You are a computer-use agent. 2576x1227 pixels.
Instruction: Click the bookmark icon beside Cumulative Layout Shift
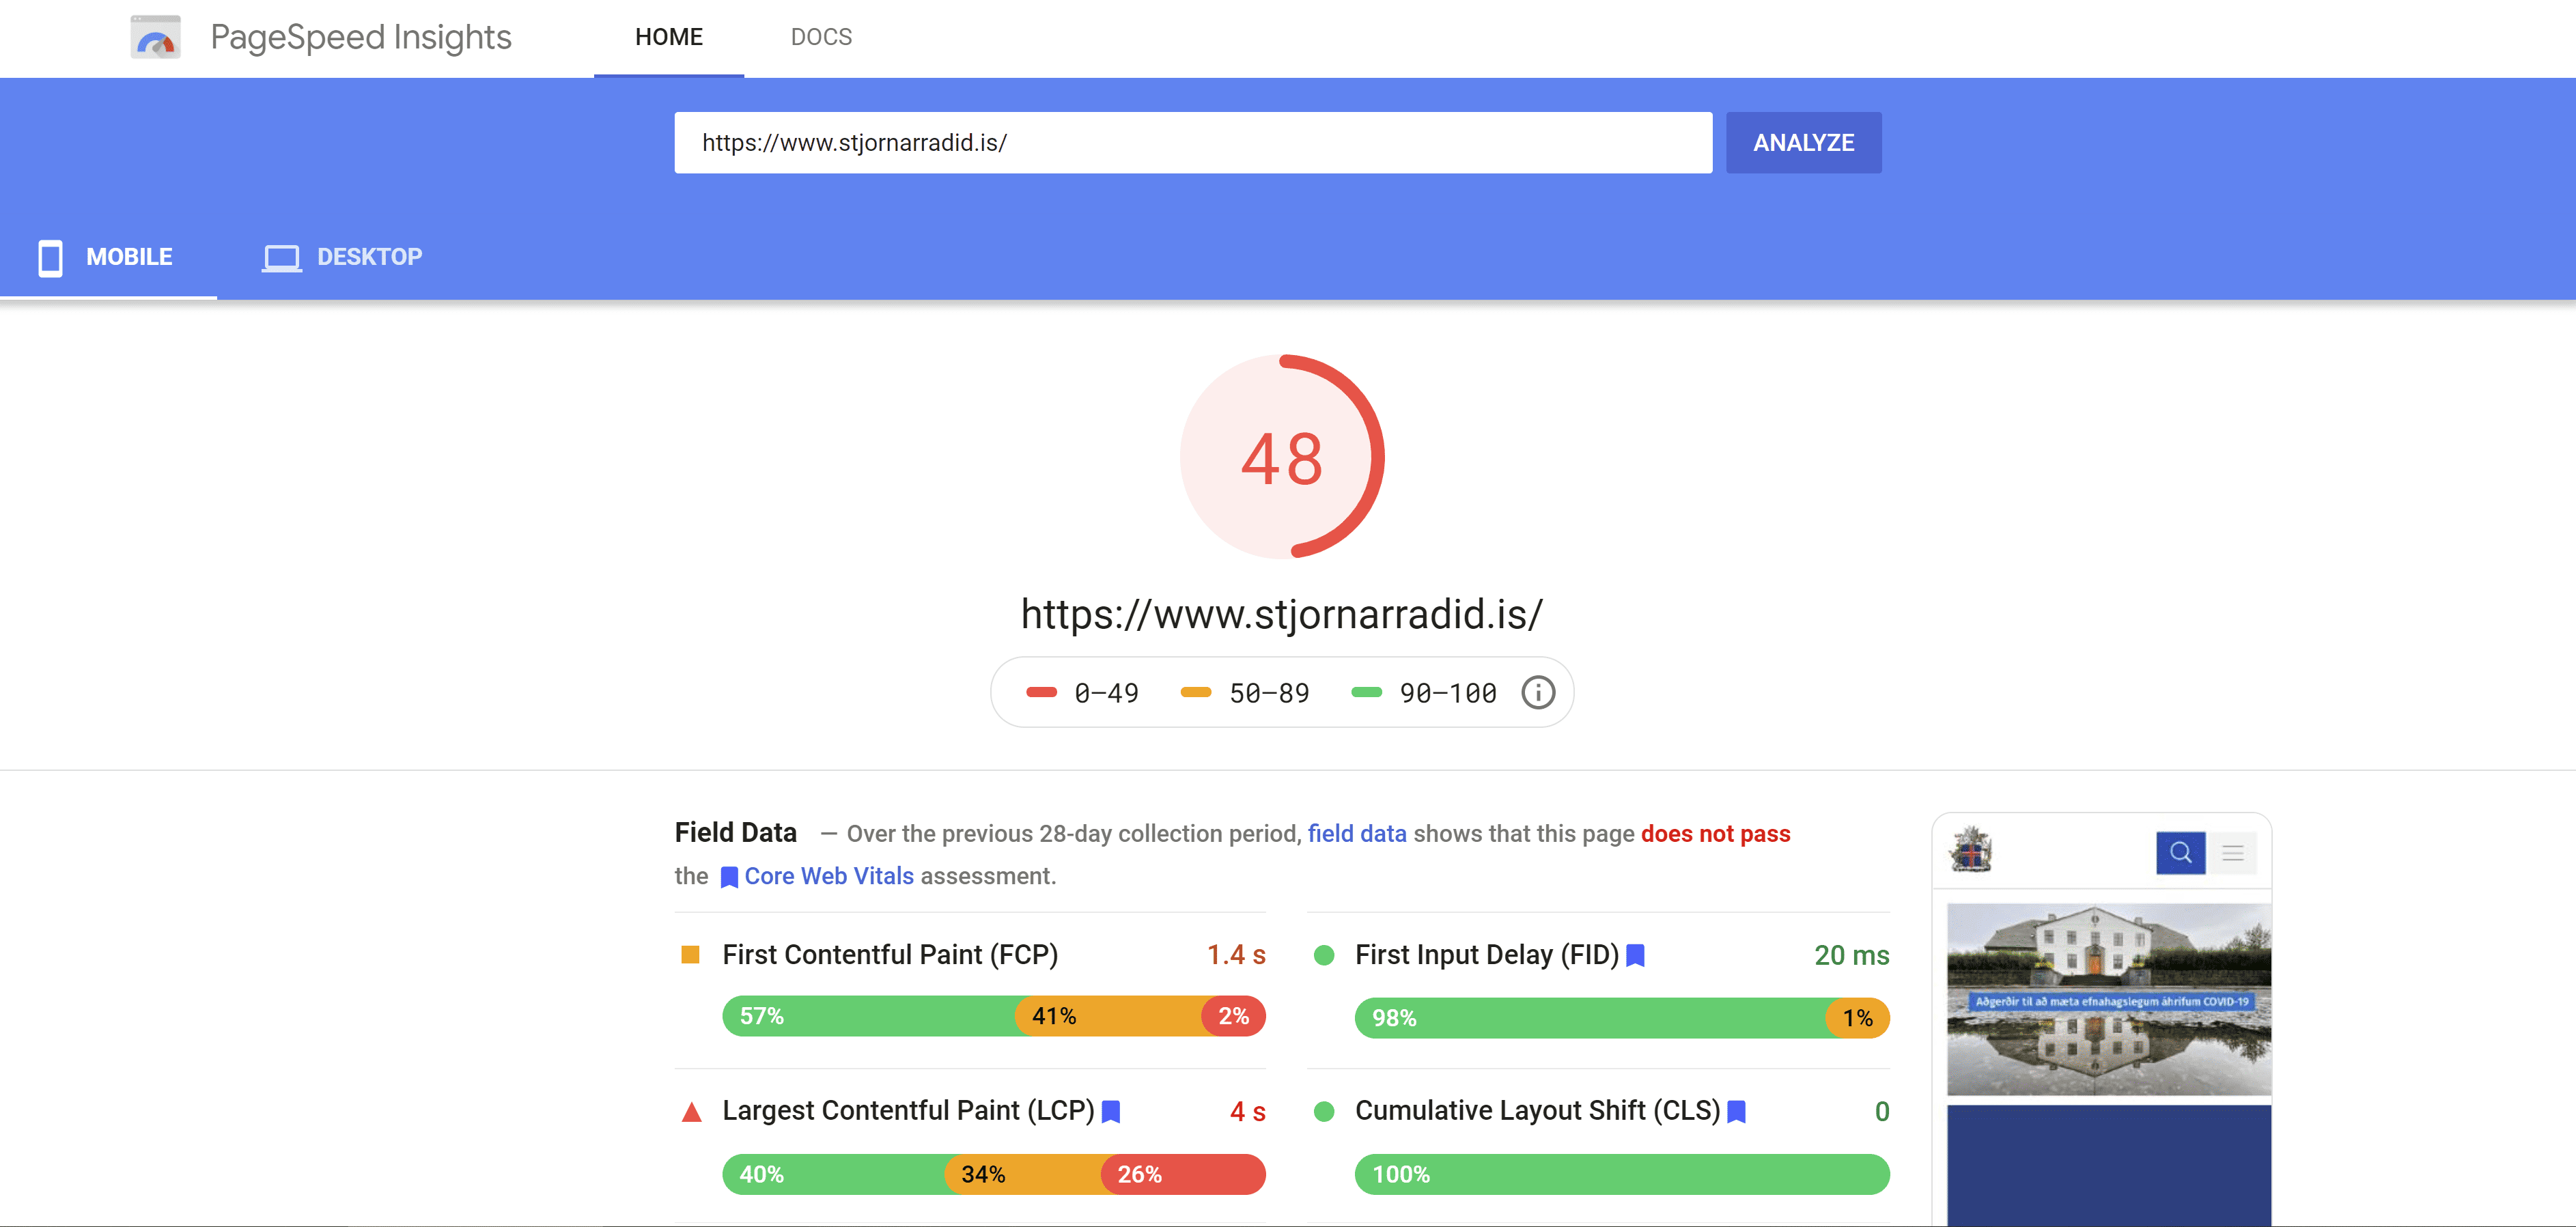point(1737,1111)
